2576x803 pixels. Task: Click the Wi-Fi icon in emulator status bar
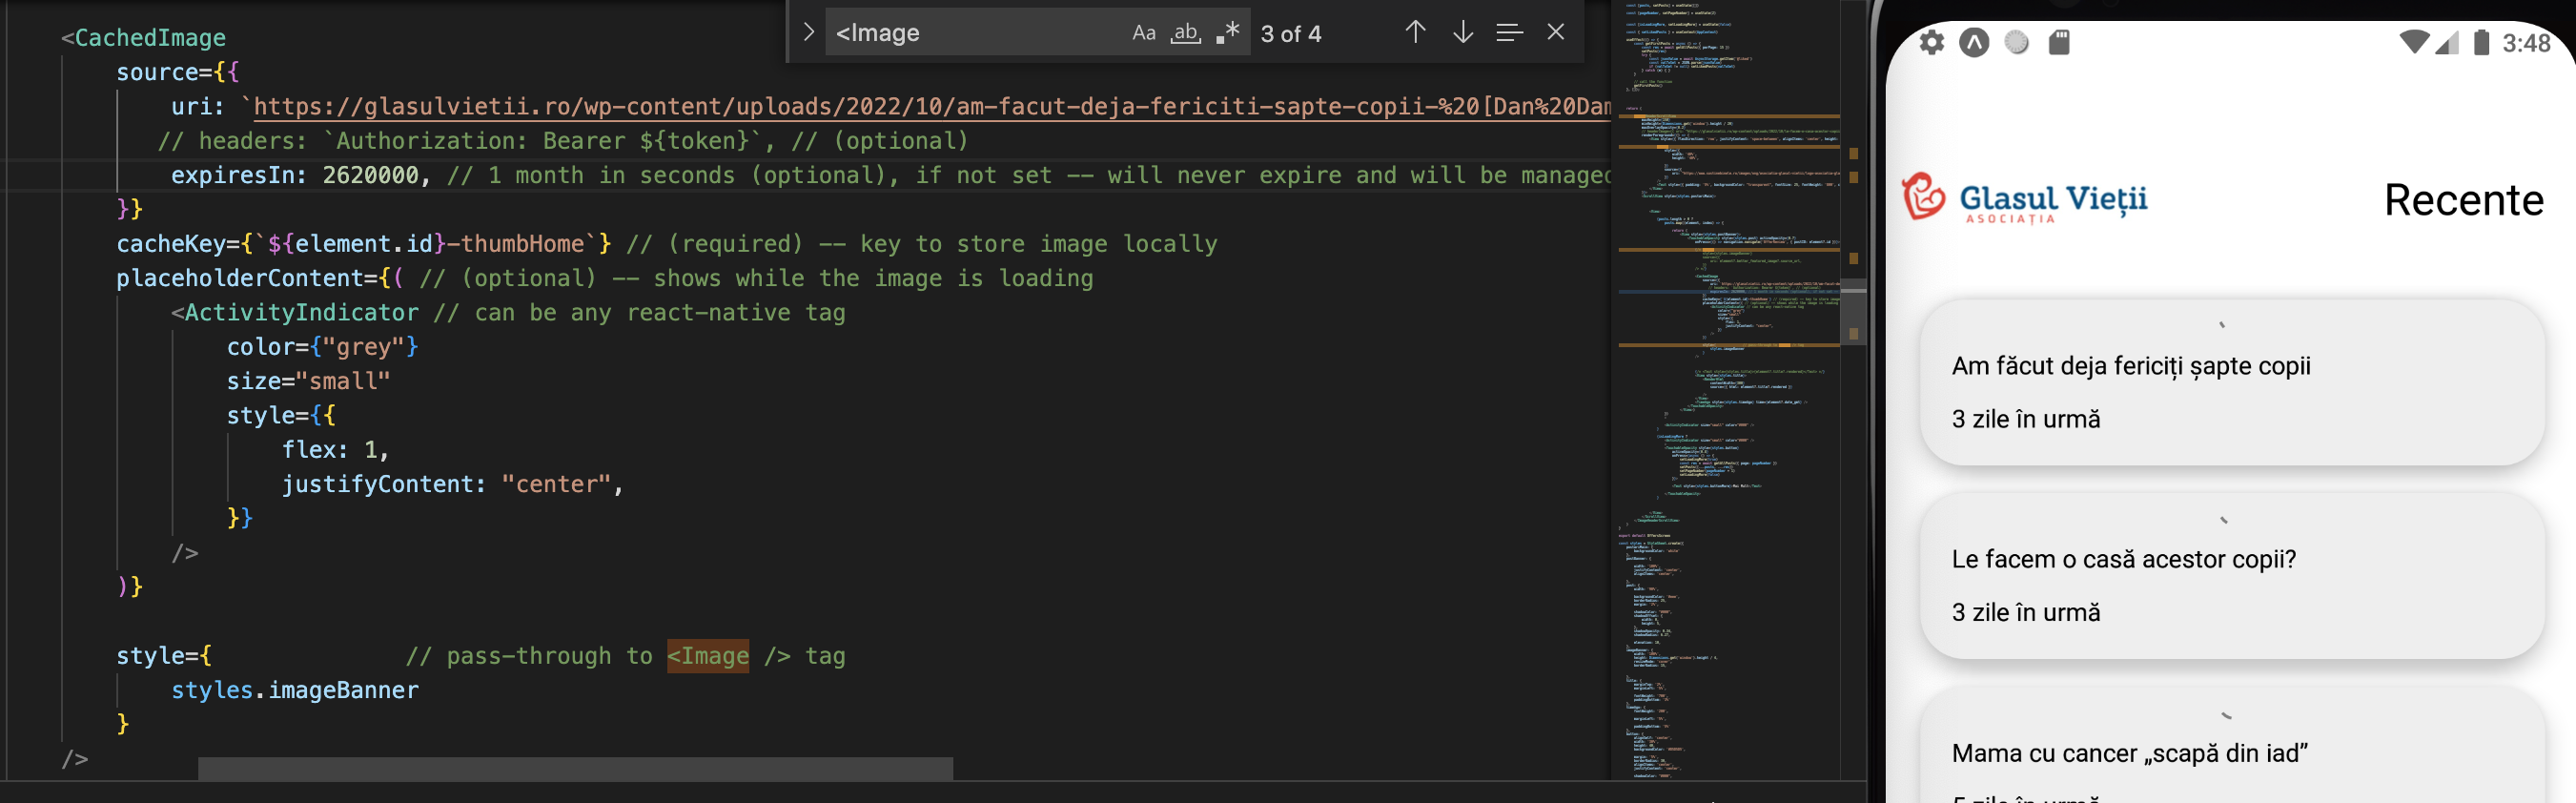(2413, 42)
